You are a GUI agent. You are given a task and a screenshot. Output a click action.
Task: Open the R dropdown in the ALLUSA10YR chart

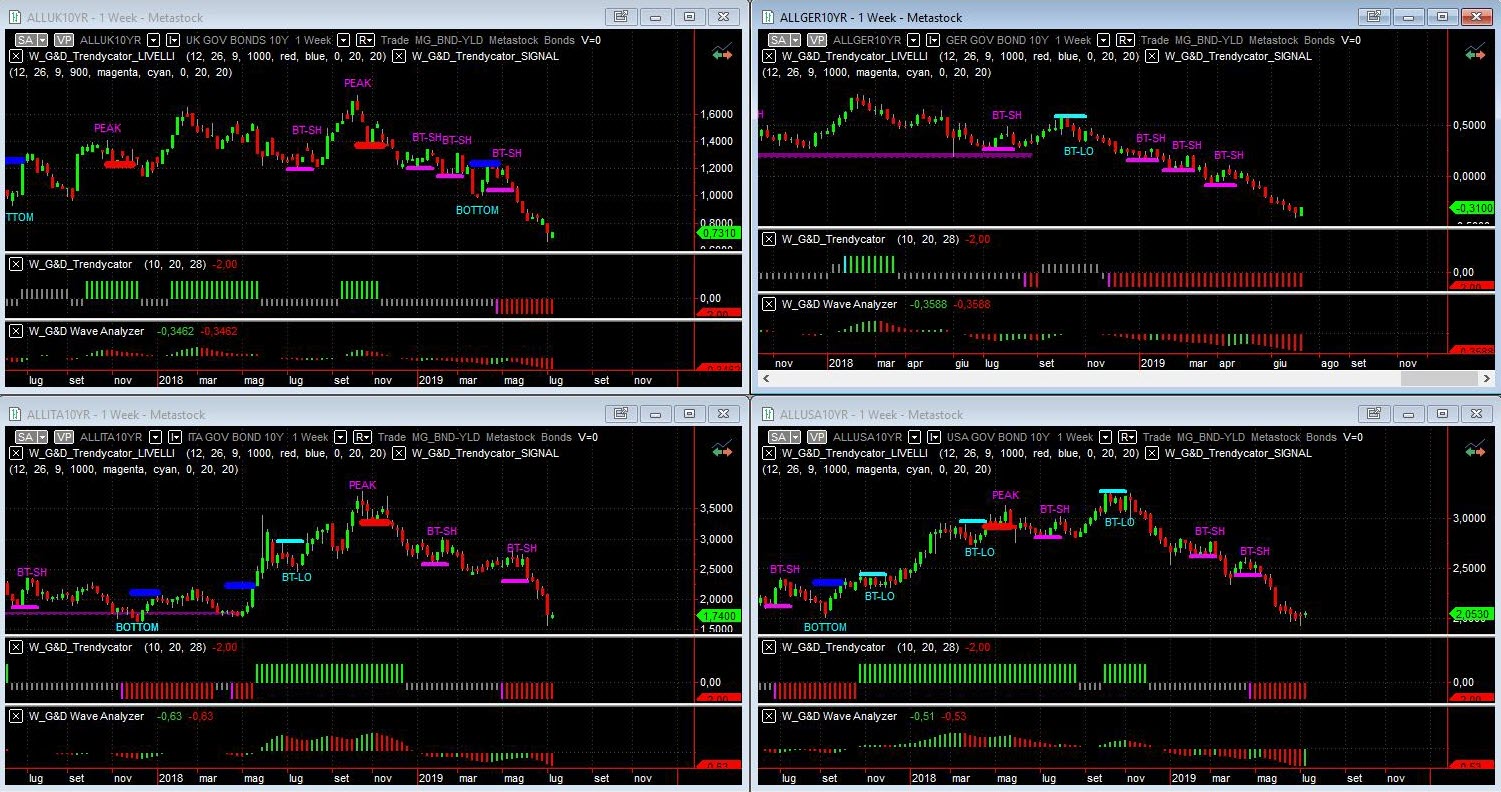[1125, 437]
